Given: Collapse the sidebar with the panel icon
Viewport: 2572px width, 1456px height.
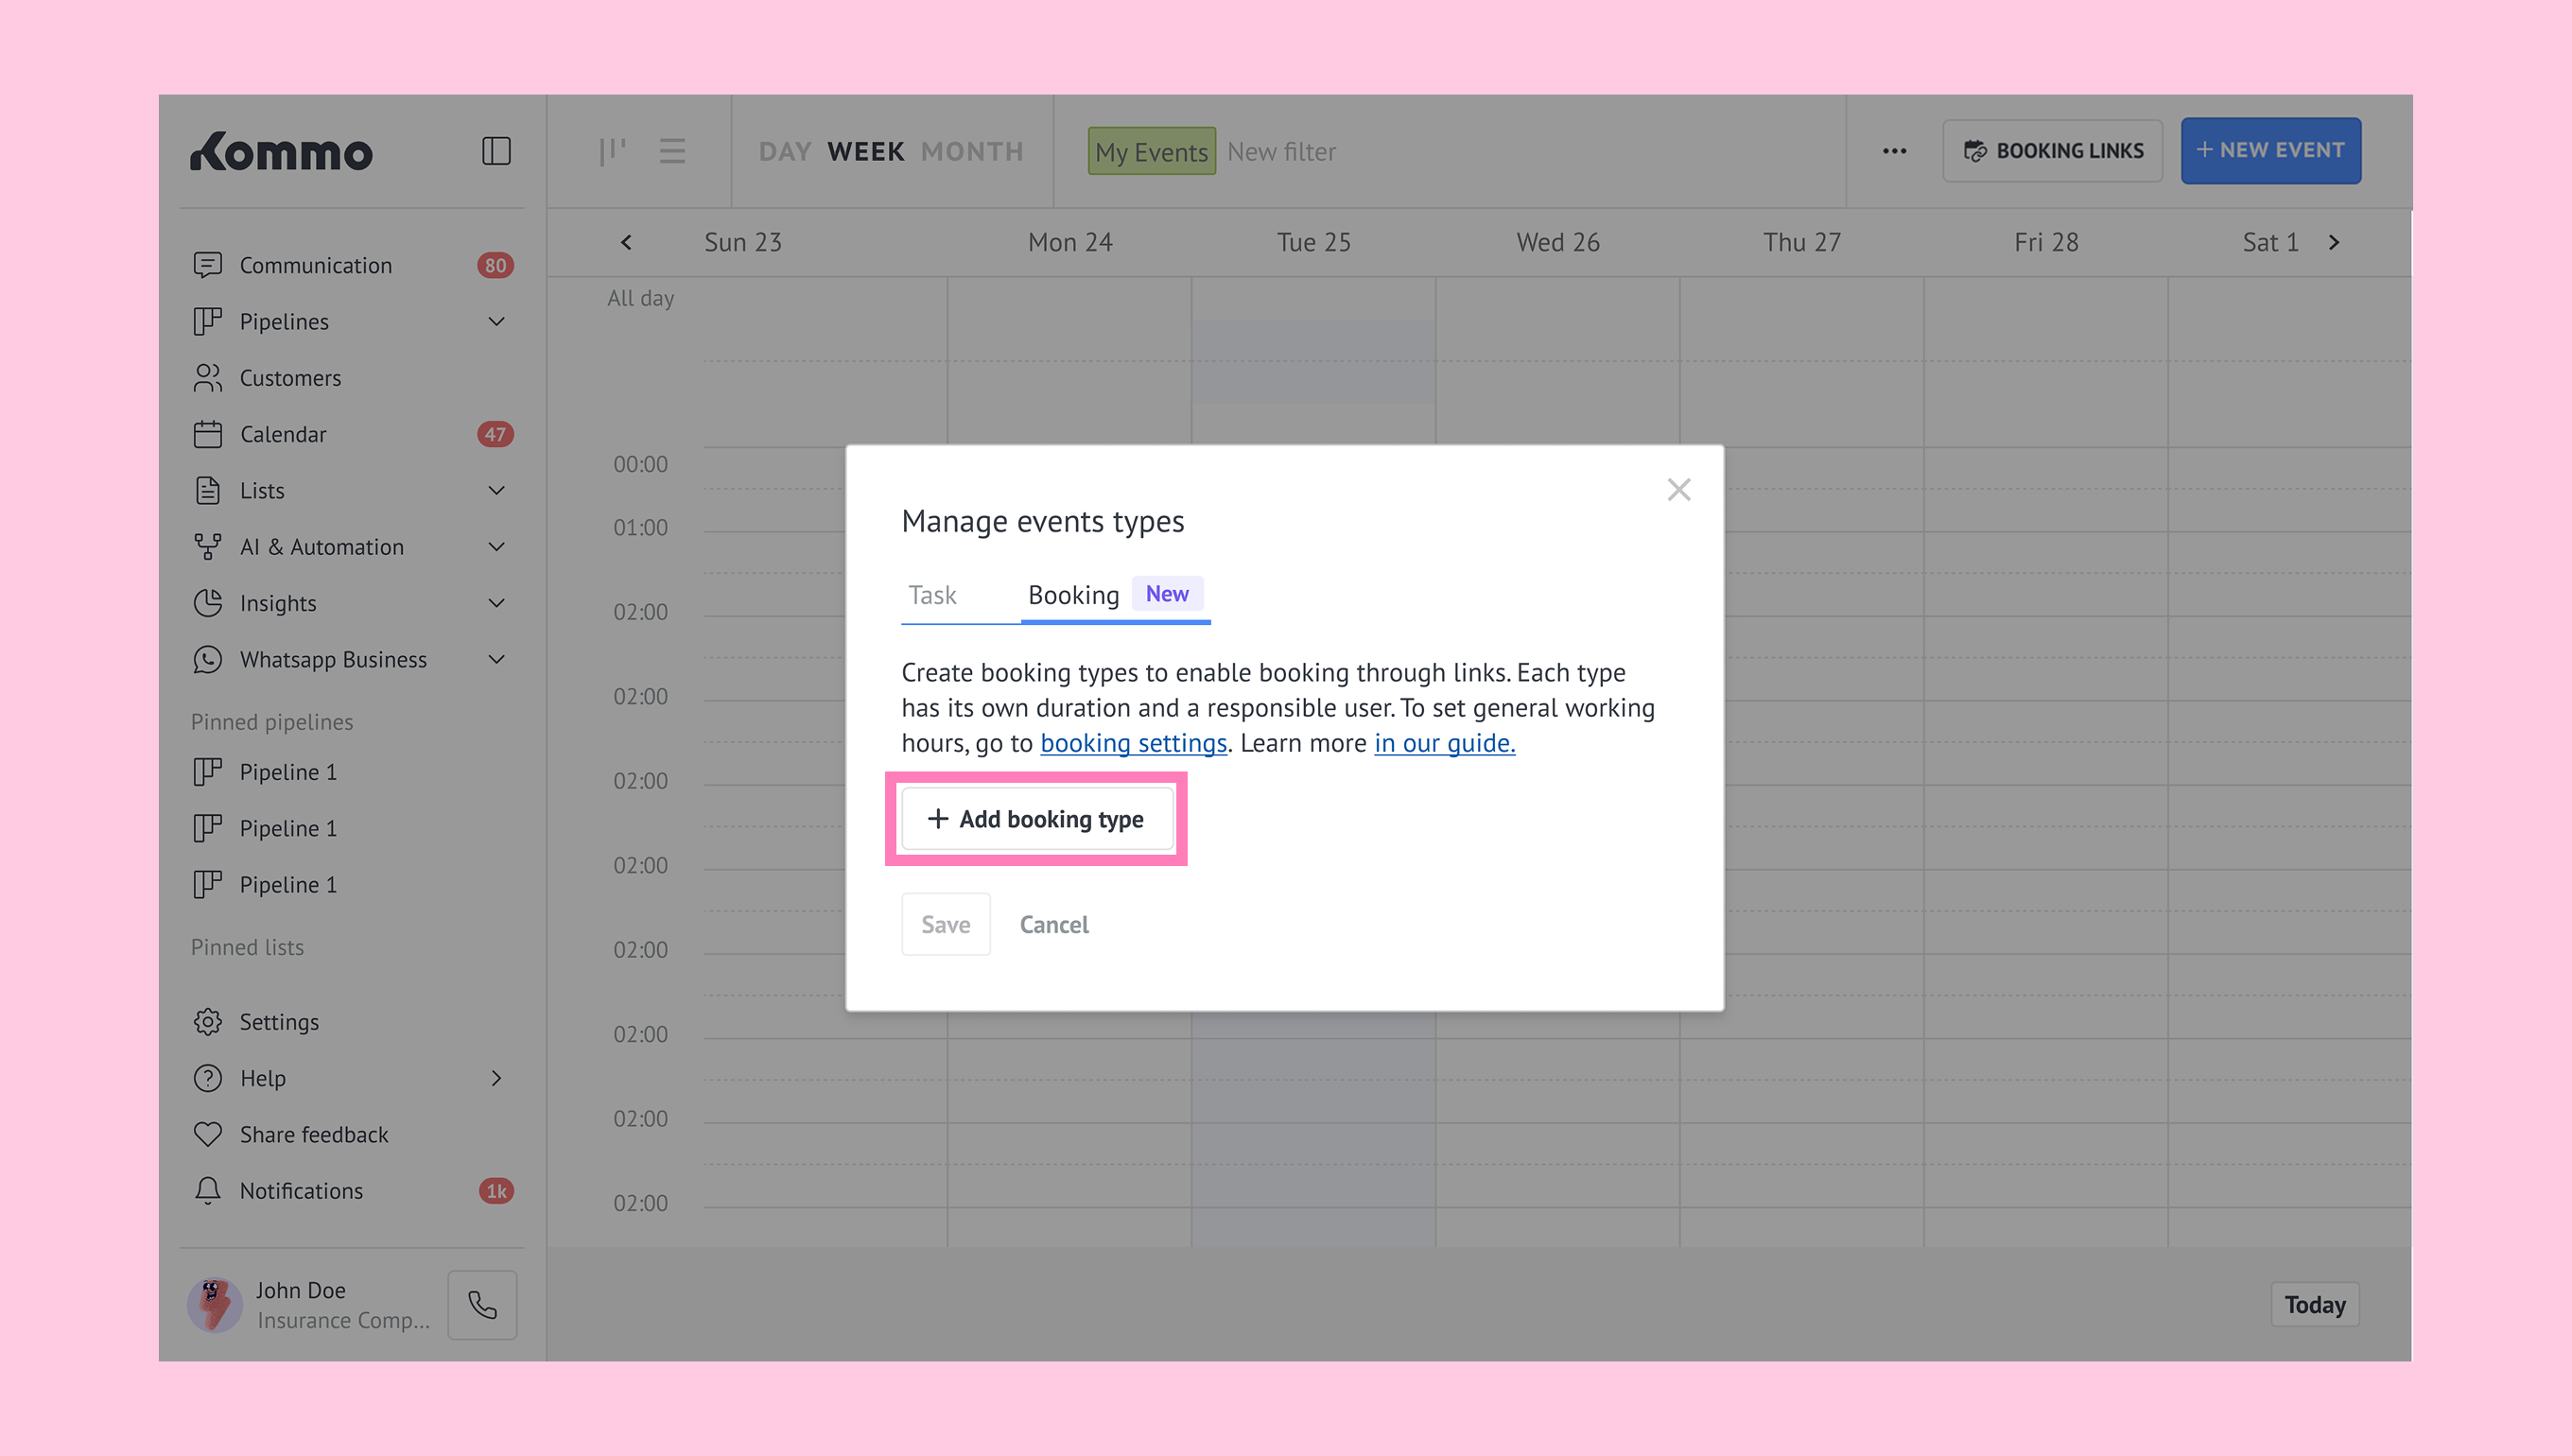Looking at the screenshot, I should pyautogui.click(x=496, y=151).
